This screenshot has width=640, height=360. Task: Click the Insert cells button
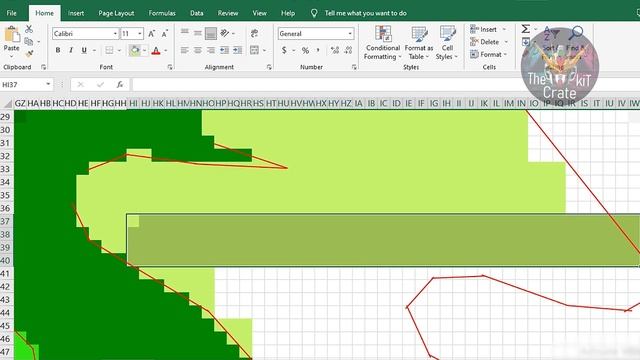tap(488, 29)
